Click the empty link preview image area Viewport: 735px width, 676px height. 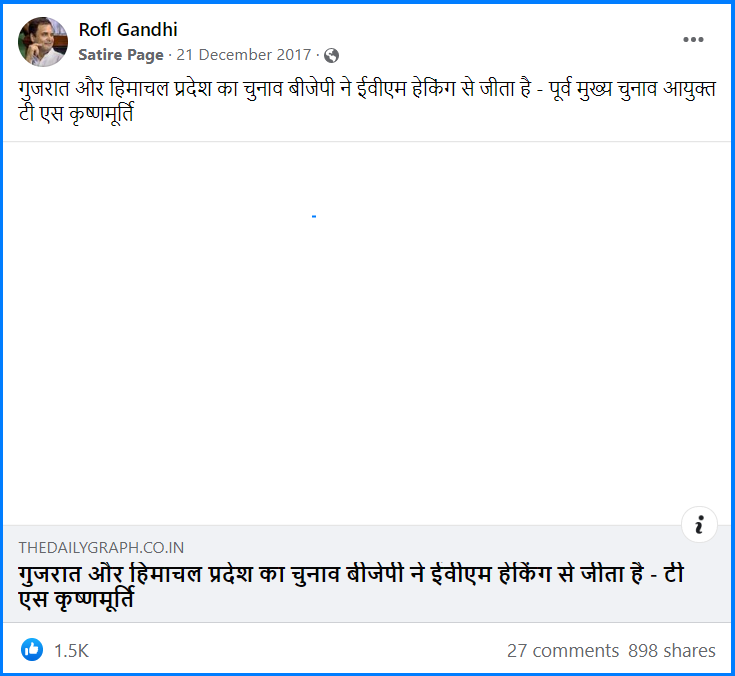(x=367, y=333)
